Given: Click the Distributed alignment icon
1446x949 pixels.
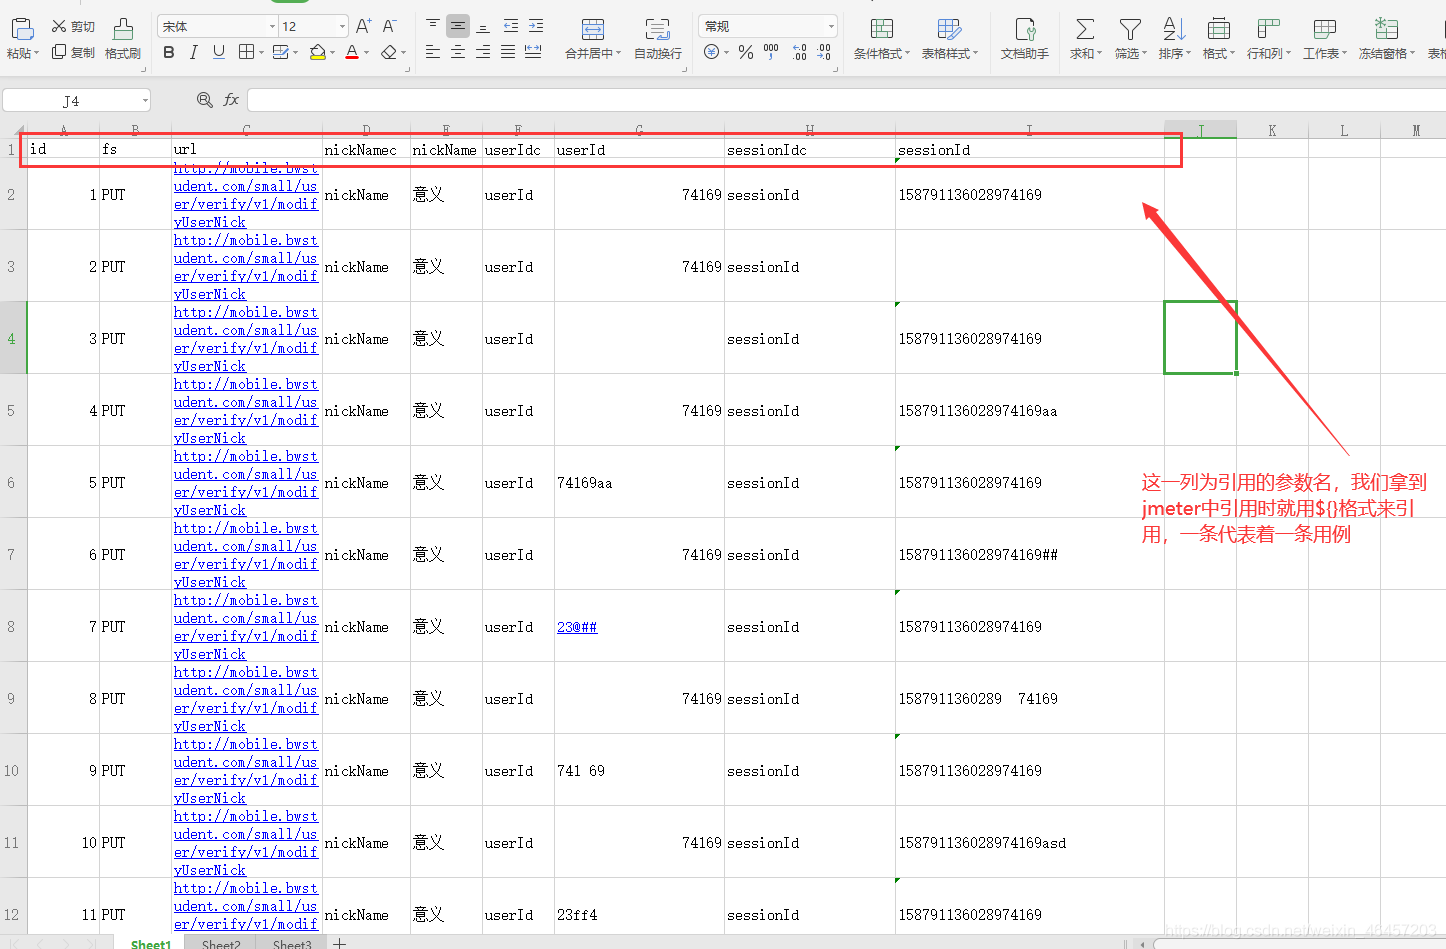Looking at the screenshot, I should click(x=533, y=52).
